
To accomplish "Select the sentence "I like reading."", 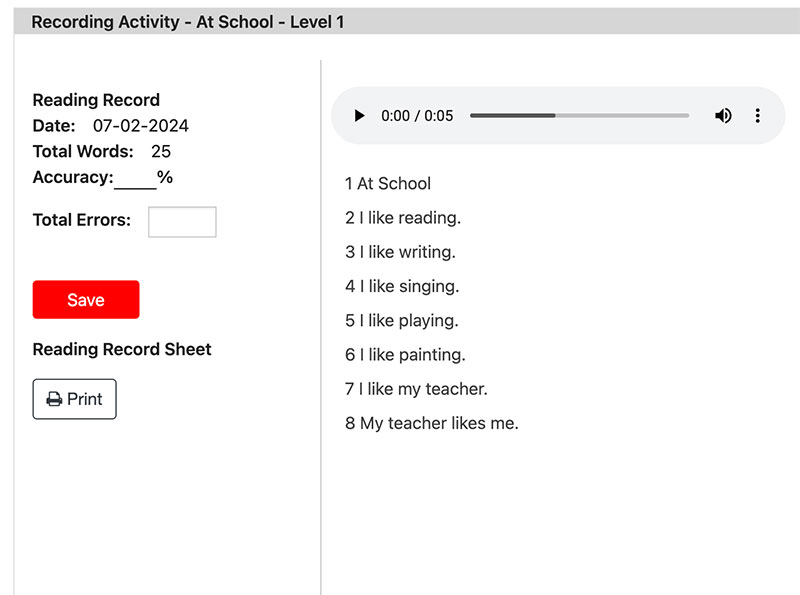I will 409,218.
